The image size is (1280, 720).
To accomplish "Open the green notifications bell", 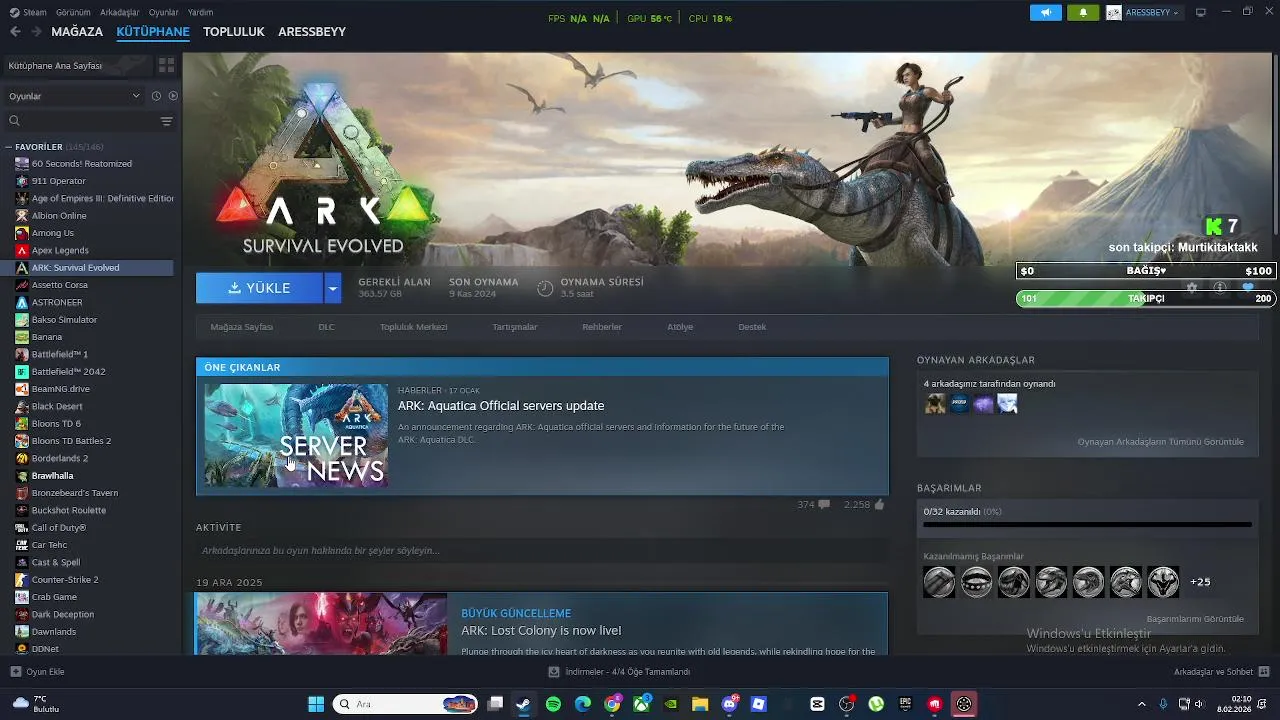I will 1083,13.
